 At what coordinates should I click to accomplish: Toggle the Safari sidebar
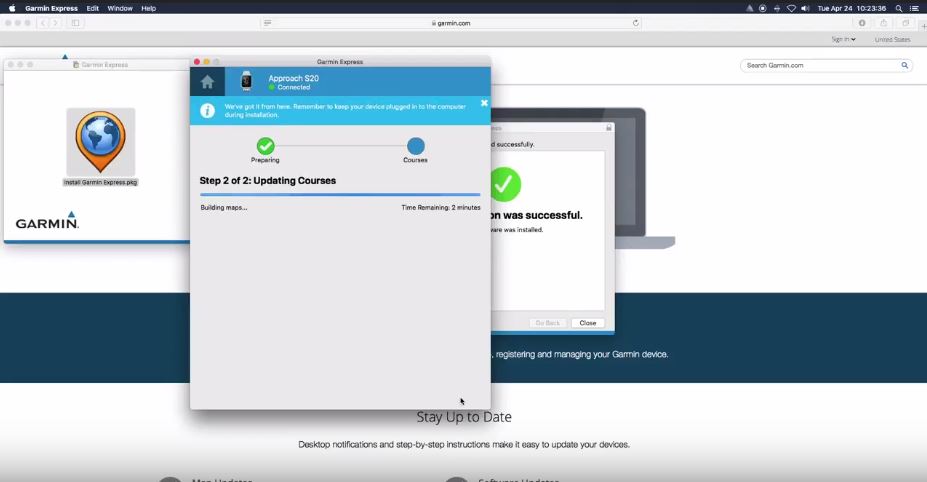point(76,23)
